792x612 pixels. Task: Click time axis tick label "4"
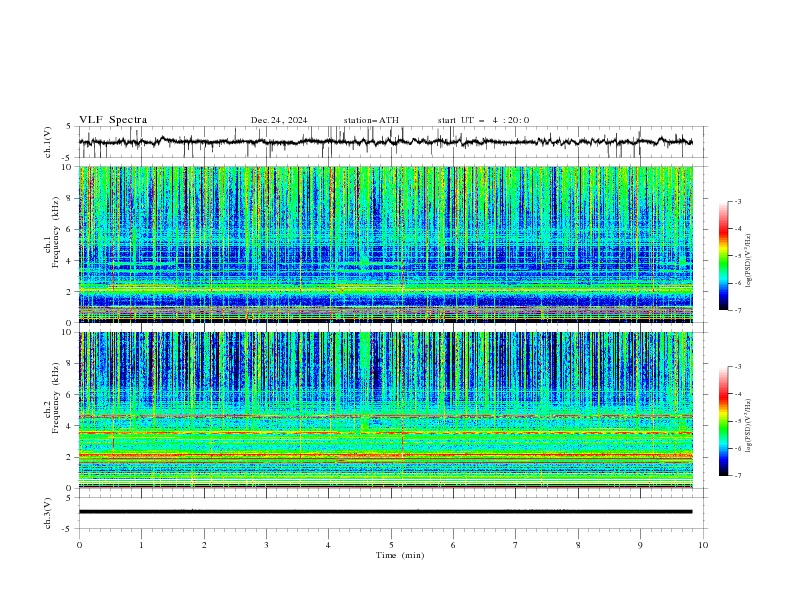coord(328,545)
